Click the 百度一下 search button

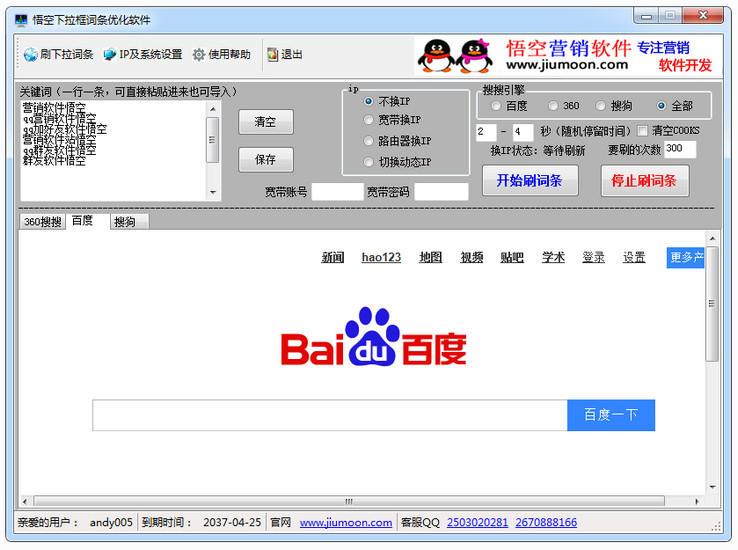[x=611, y=415]
